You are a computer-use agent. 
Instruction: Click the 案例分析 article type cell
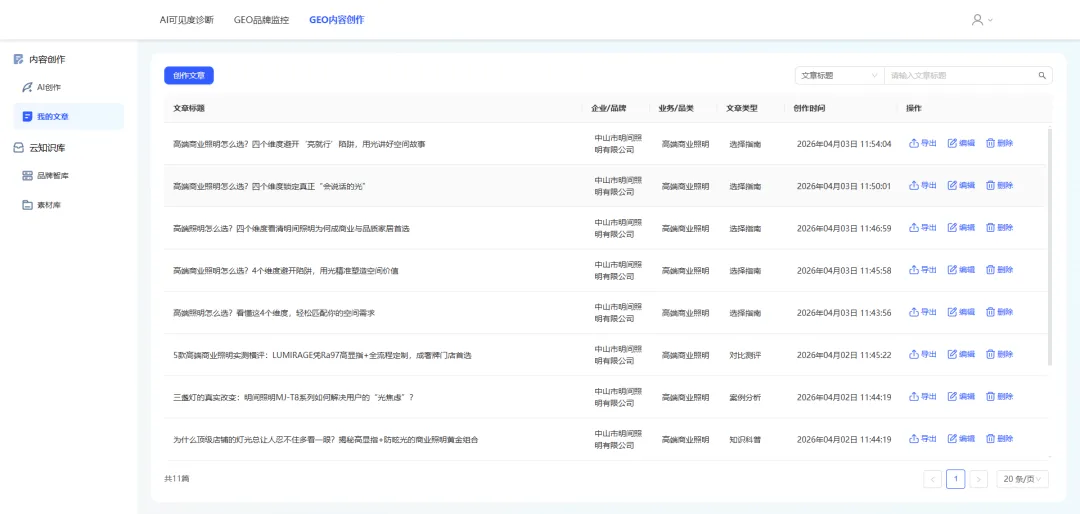click(745, 398)
